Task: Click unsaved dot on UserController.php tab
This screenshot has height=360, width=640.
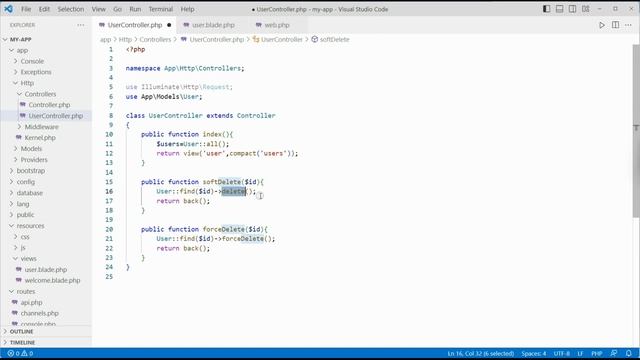Action: point(169,25)
